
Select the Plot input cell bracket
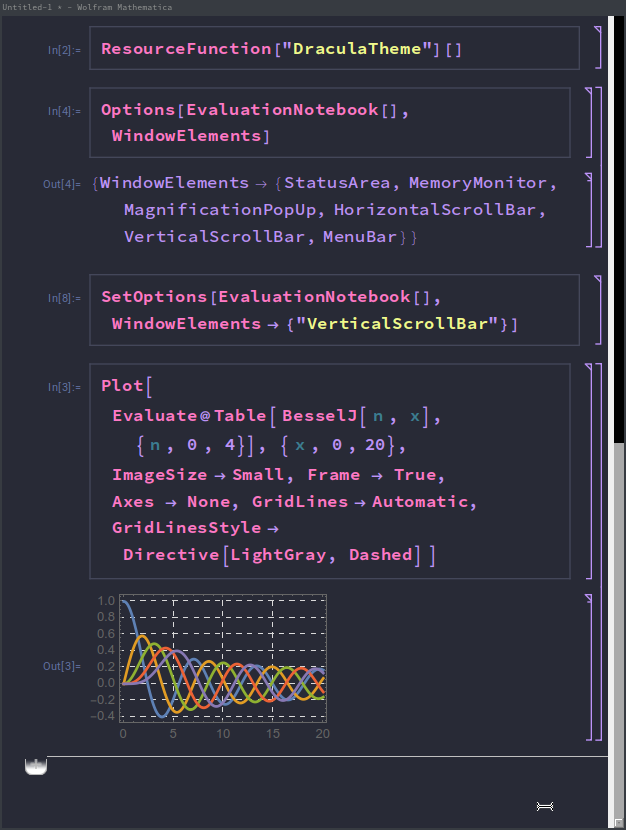tap(588, 471)
